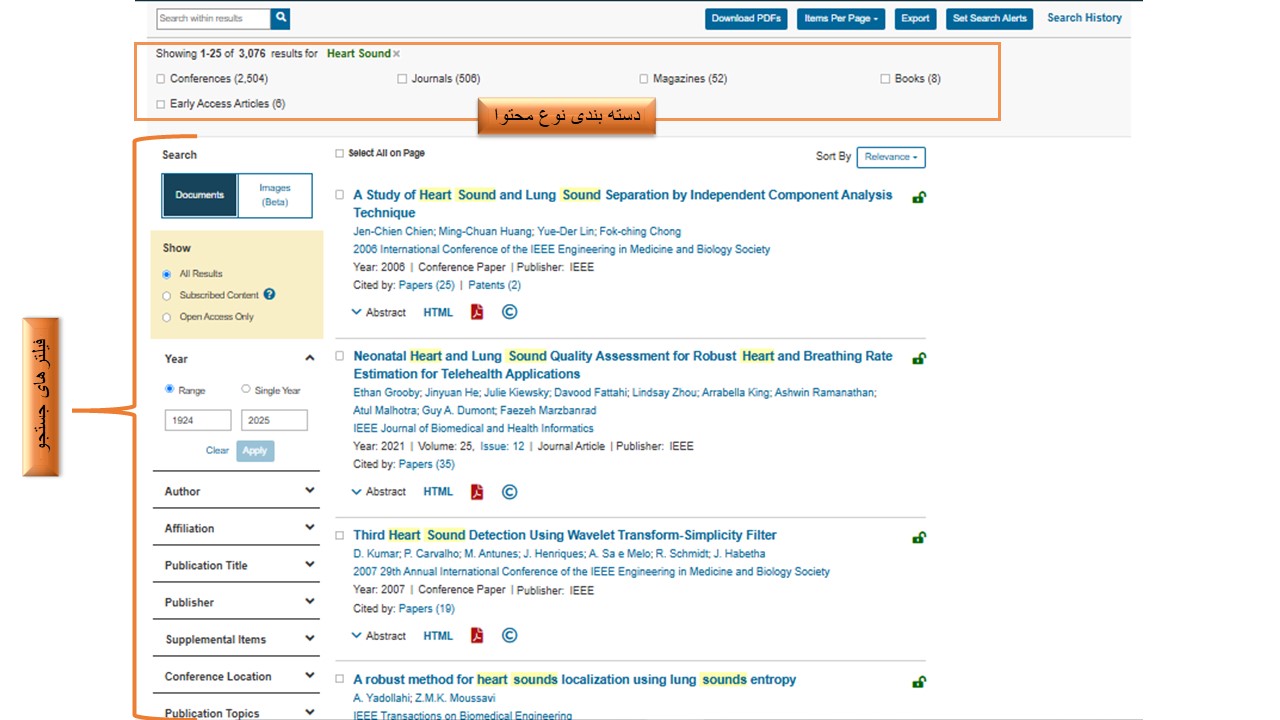This screenshot has width=1280, height=720.
Task: Click help icon next to Subscribed Content
Action: pos(269,295)
